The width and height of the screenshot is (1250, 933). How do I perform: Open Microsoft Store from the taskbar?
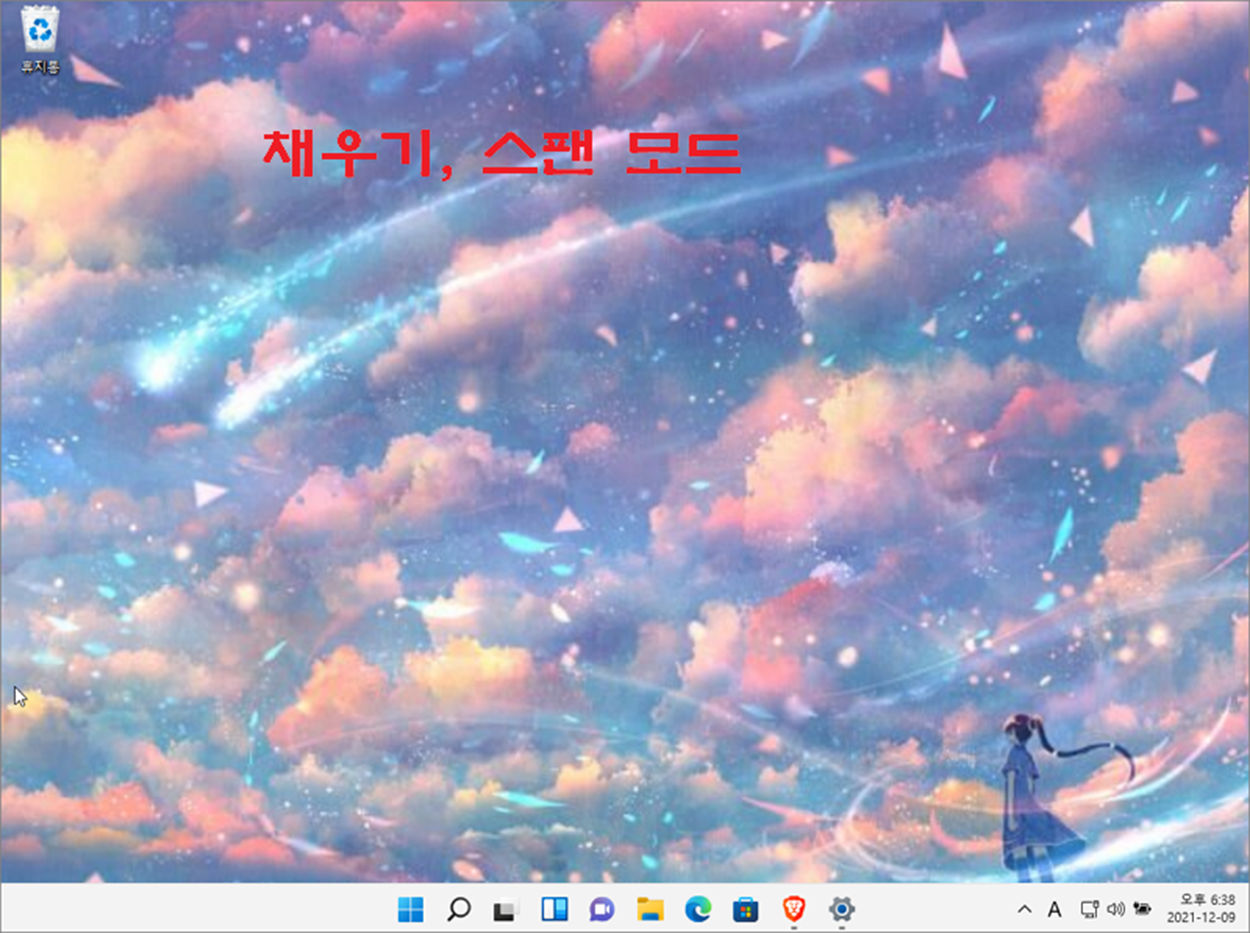click(746, 909)
